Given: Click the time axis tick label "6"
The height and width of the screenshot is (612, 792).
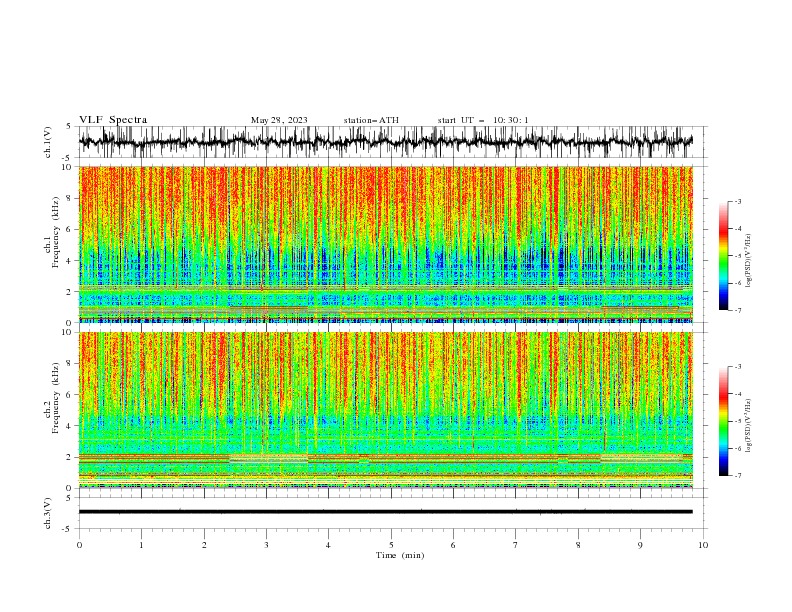Looking at the screenshot, I should (453, 545).
